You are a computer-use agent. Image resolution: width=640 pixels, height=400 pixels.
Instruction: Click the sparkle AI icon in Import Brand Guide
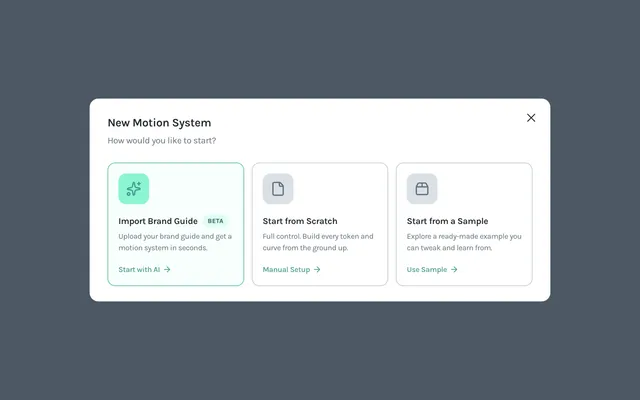click(133, 189)
